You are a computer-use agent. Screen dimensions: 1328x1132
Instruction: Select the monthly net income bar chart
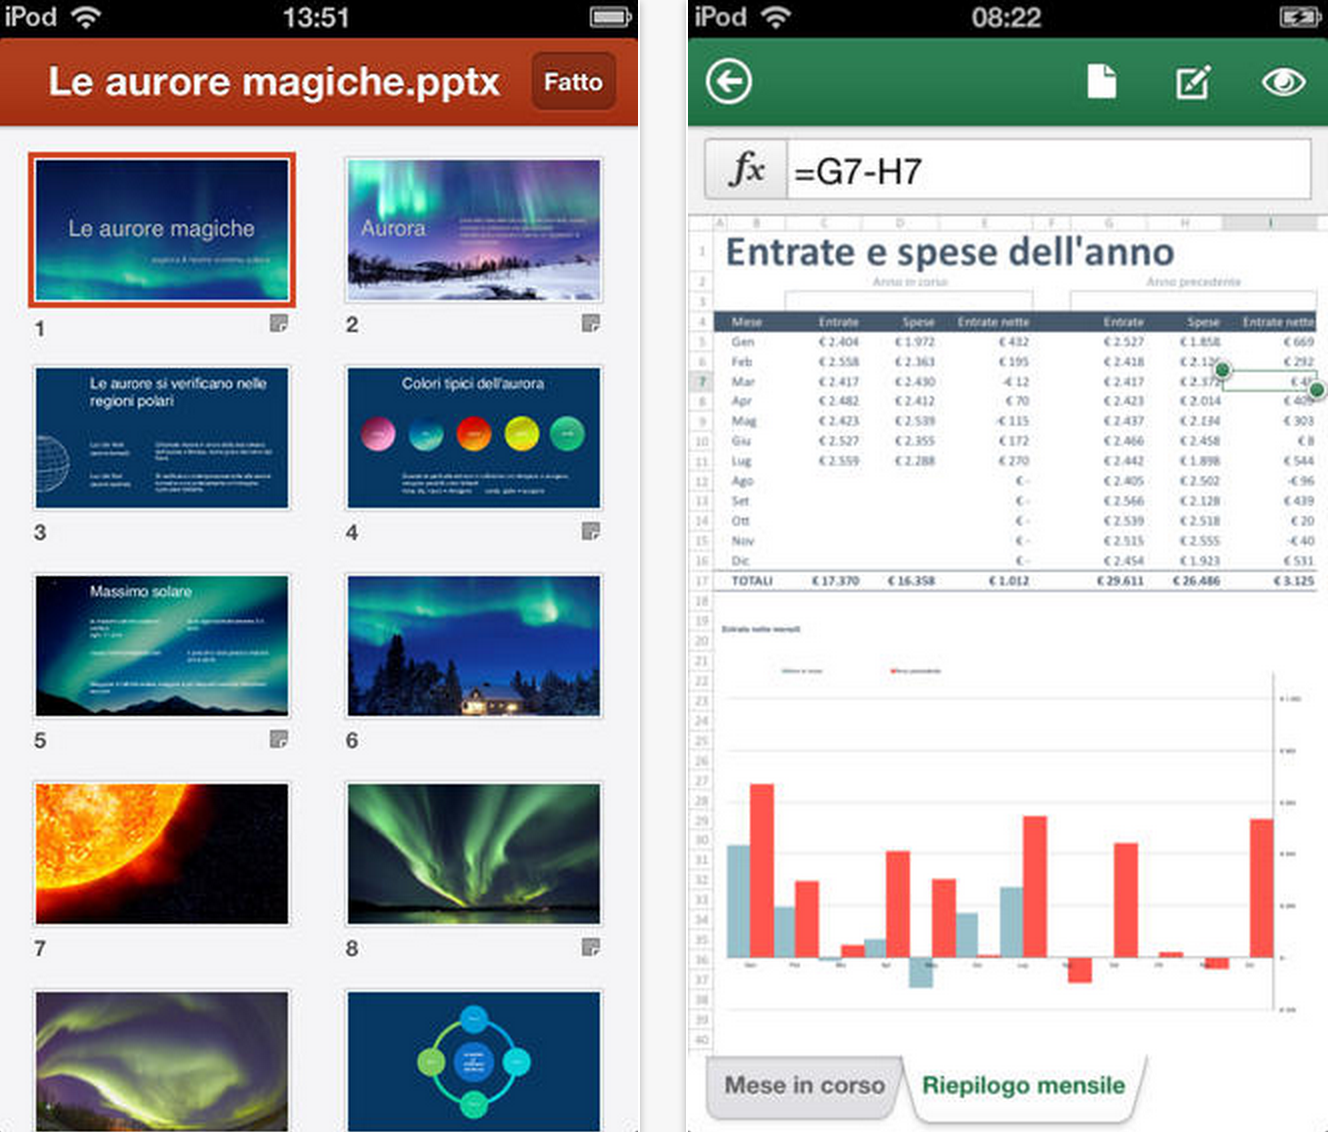(x=1012, y=820)
